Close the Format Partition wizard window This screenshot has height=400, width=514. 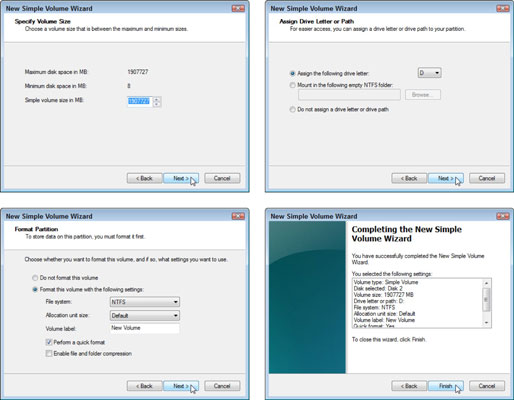pyautogui.click(x=238, y=216)
